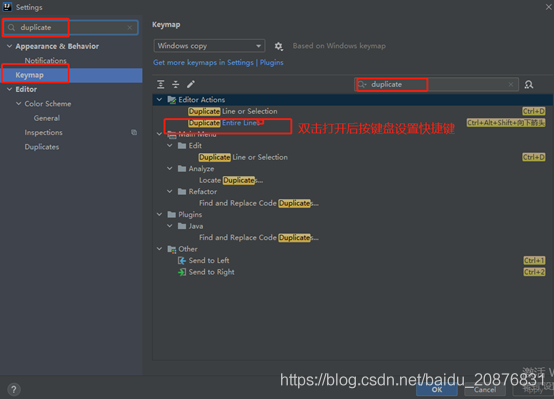Collapse the Color Scheme node
This screenshot has height=399, width=554.
click(19, 104)
